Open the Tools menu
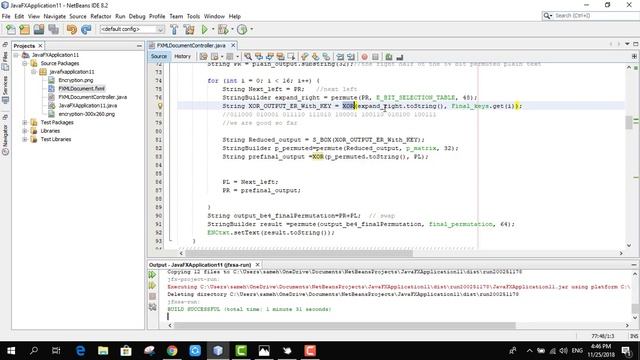 [193, 16]
